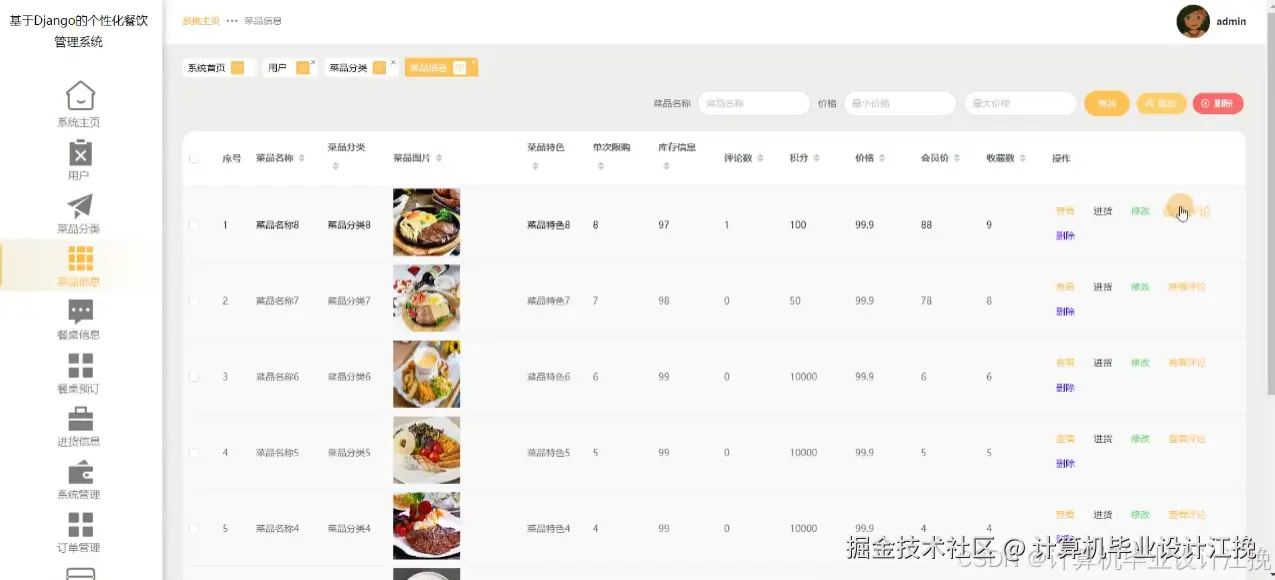The image size is (1275, 580).
Task: Click the yellow 查询 search button
Action: (1107, 103)
